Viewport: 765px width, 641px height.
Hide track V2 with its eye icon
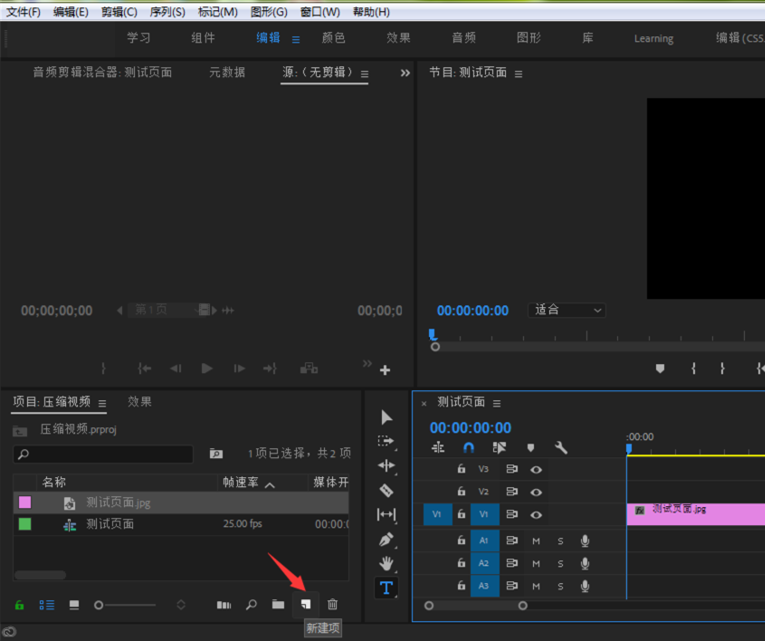click(x=536, y=492)
